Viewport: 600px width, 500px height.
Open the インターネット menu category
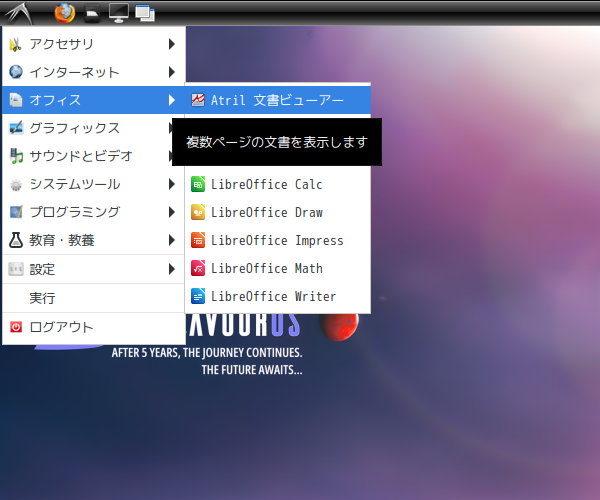94,72
